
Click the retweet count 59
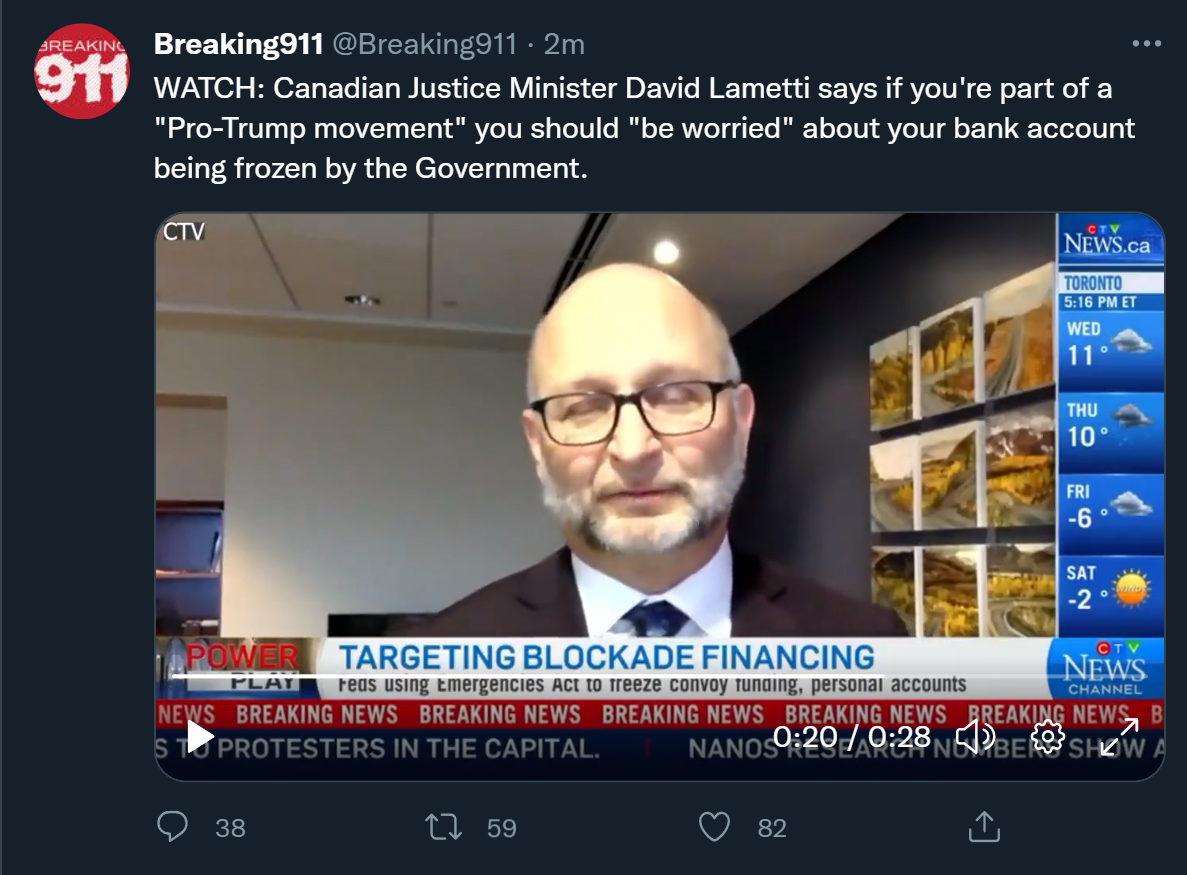point(501,828)
